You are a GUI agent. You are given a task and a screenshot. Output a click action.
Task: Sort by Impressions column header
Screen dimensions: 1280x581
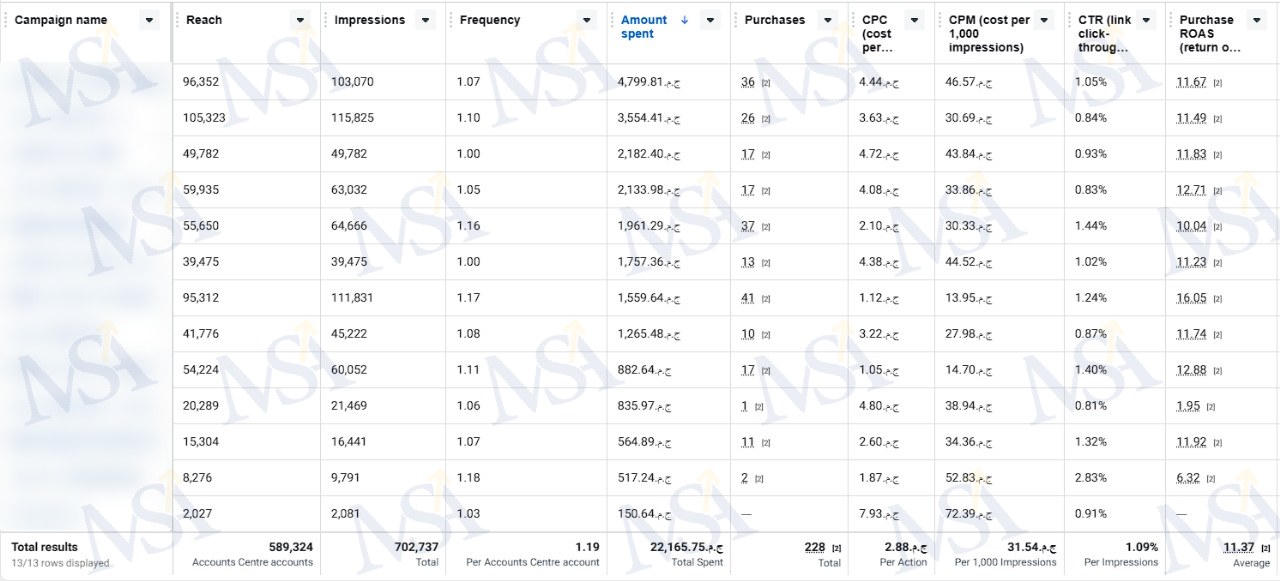tap(370, 20)
